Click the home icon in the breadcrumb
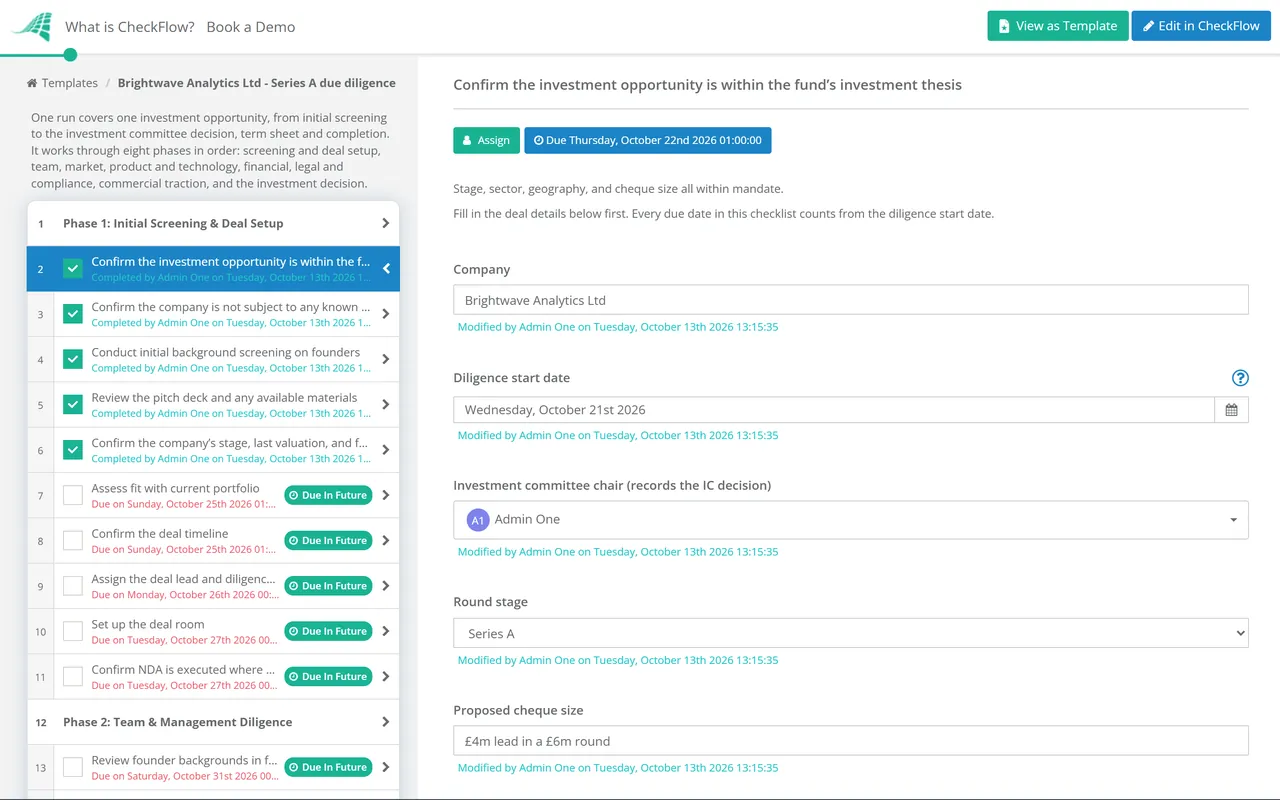 pos(32,83)
